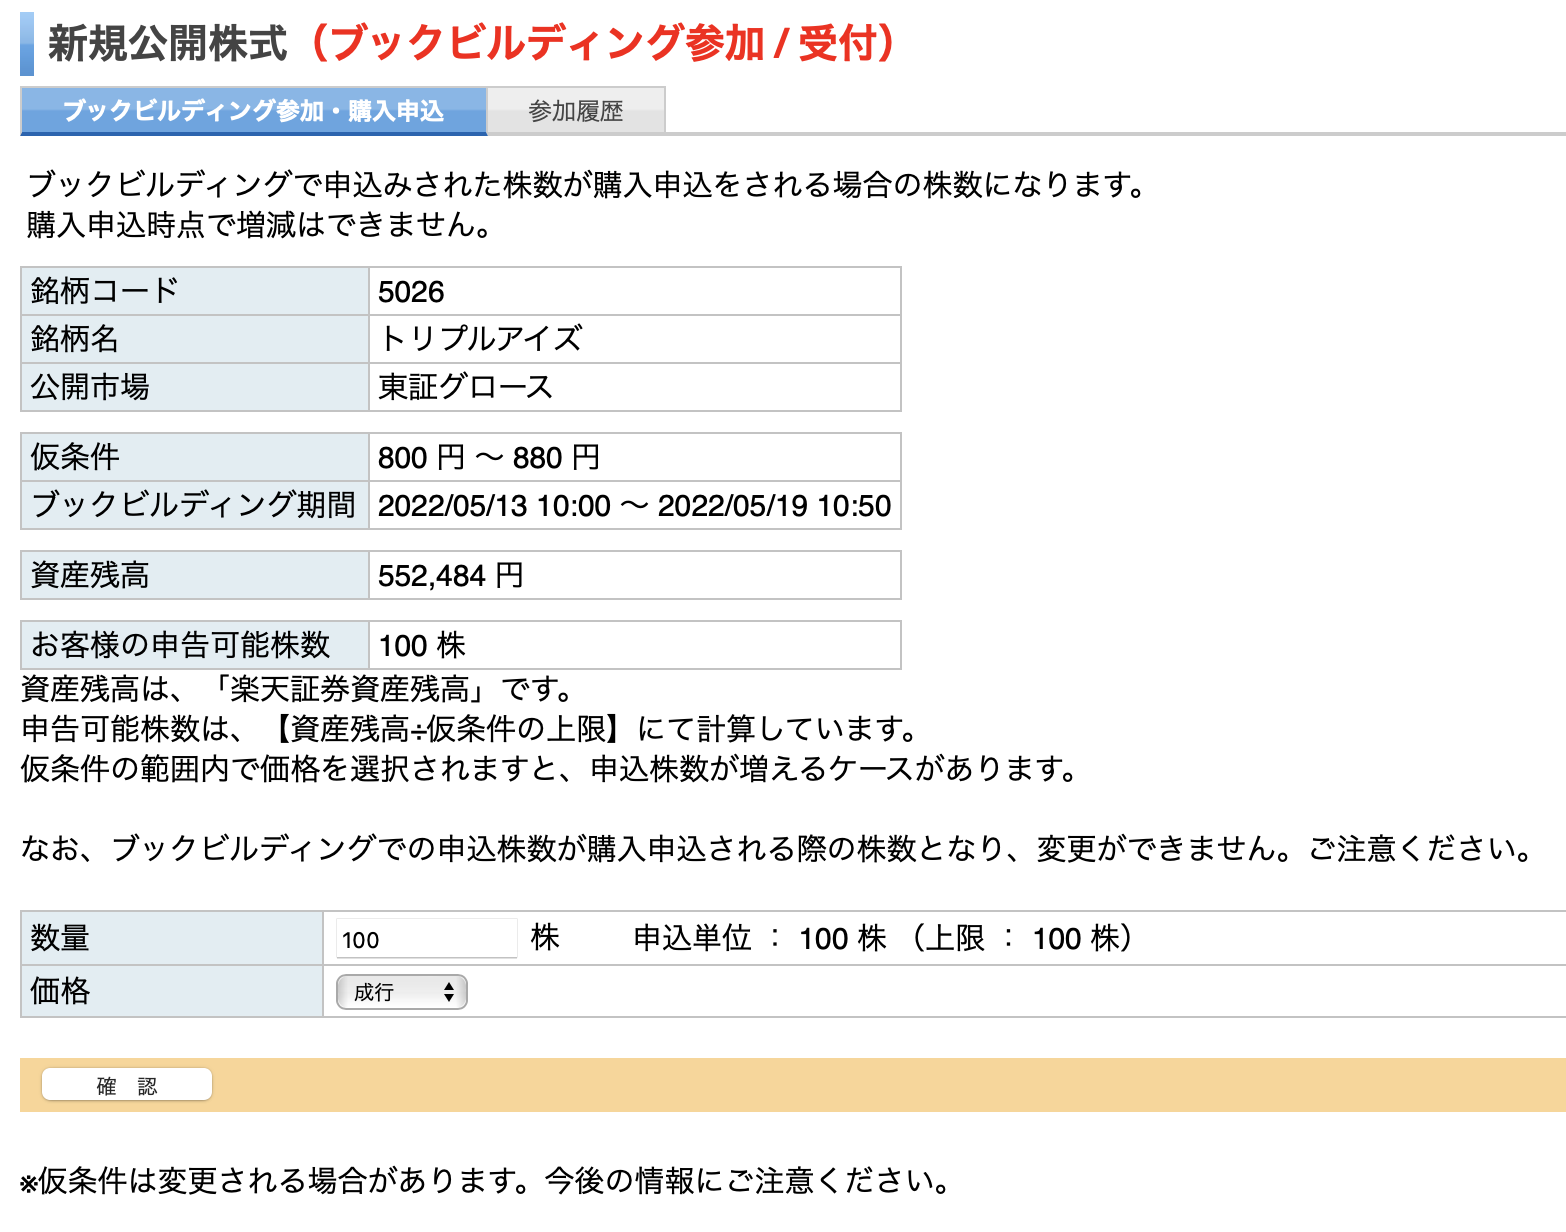Open the 価格 dropdown showing 成行
The height and width of the screenshot is (1232, 1566).
(x=402, y=992)
